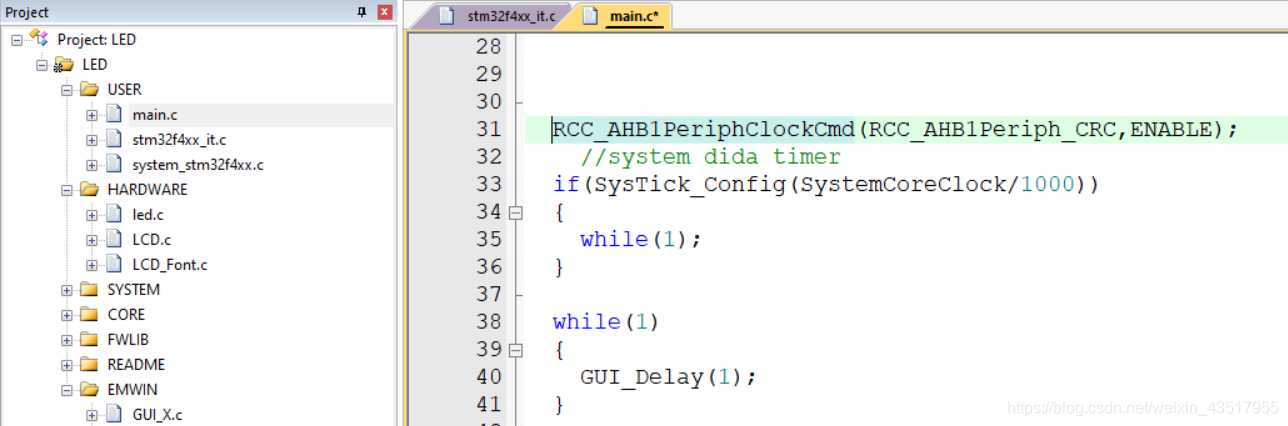Click the HARDWARE folder icon
The width and height of the screenshot is (1288, 426).
pos(88,189)
